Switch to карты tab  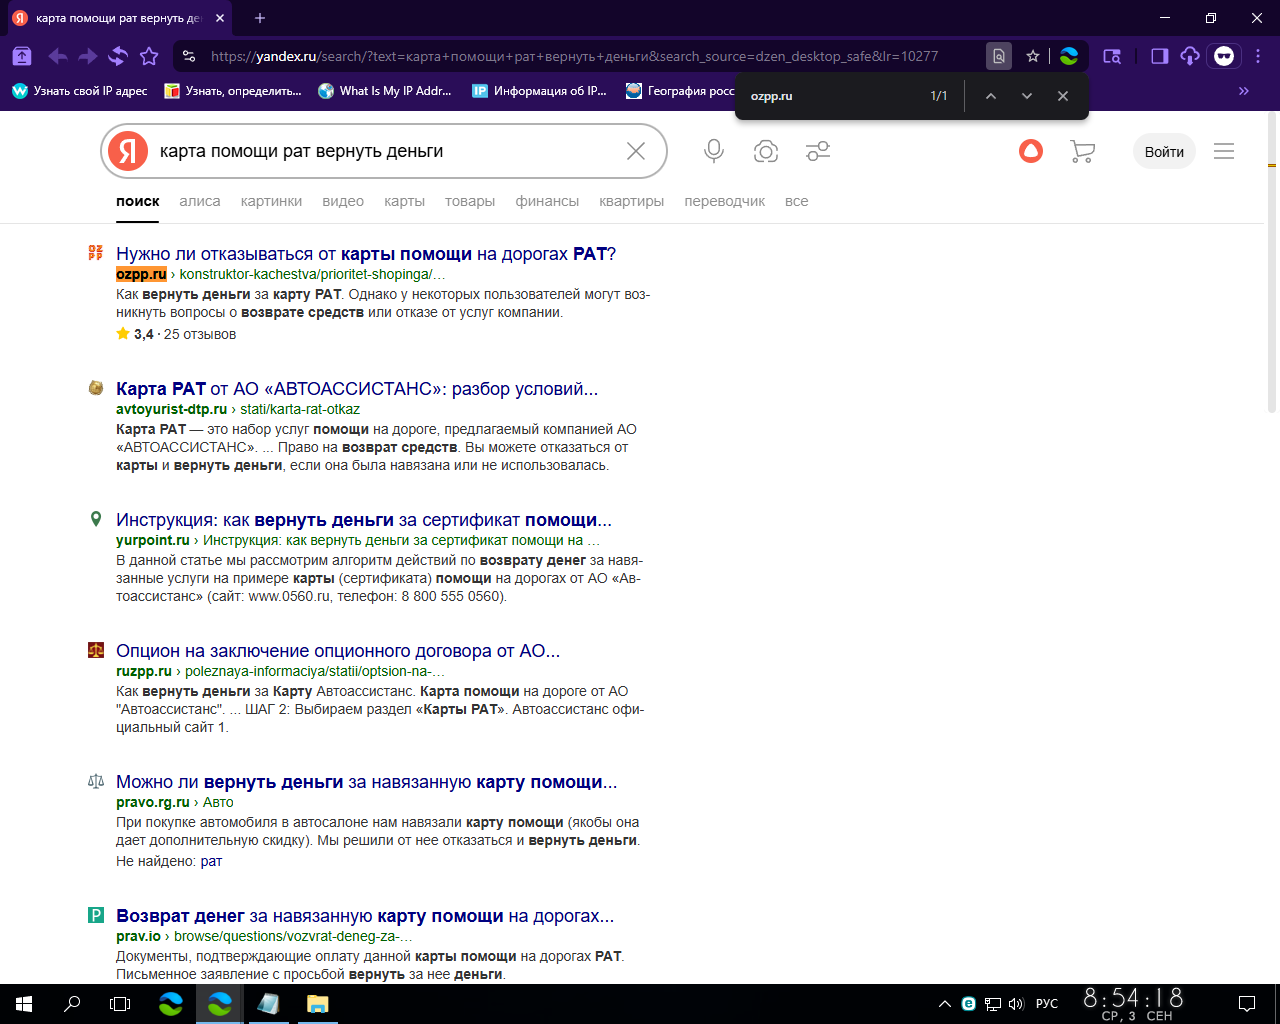click(404, 201)
